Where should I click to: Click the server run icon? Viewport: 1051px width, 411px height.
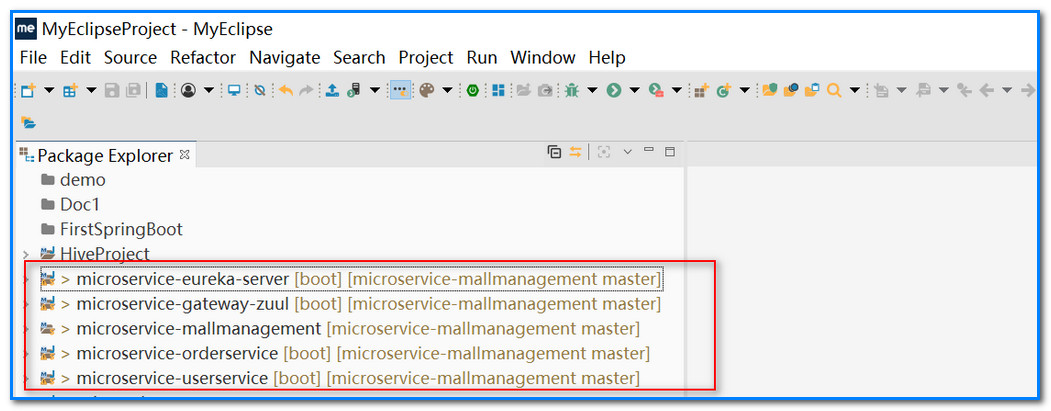coord(354,90)
